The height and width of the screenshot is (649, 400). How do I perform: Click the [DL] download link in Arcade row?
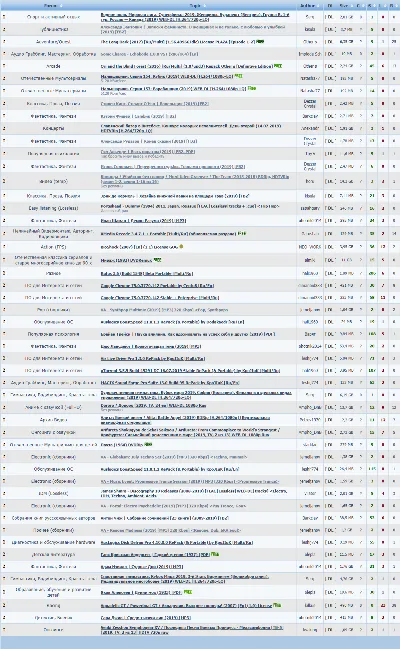(330, 66)
